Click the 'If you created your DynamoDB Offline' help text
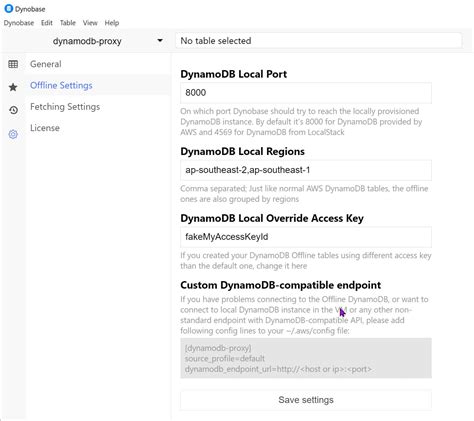This screenshot has width=474, height=421. coord(306,261)
